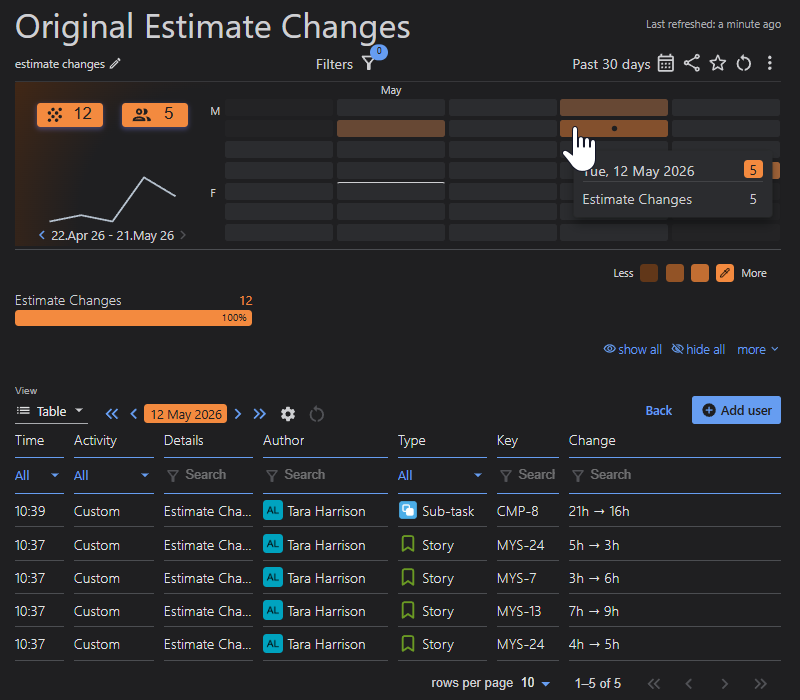This screenshot has width=800, height=700.
Task: Click Tara Harrison avatar in CMP-8 row
Action: [x=273, y=510]
